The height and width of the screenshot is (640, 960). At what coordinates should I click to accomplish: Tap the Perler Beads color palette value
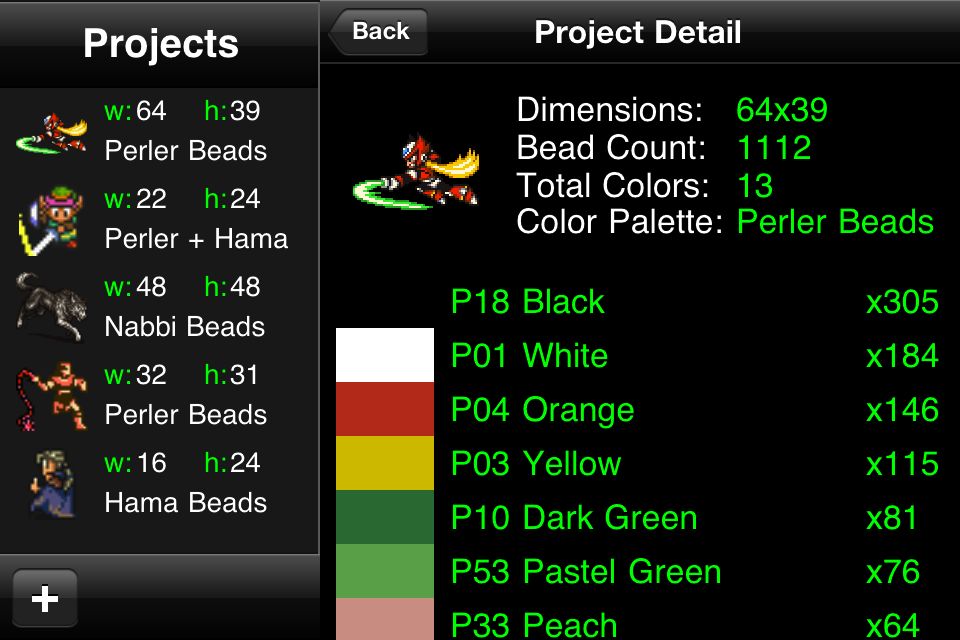835,222
